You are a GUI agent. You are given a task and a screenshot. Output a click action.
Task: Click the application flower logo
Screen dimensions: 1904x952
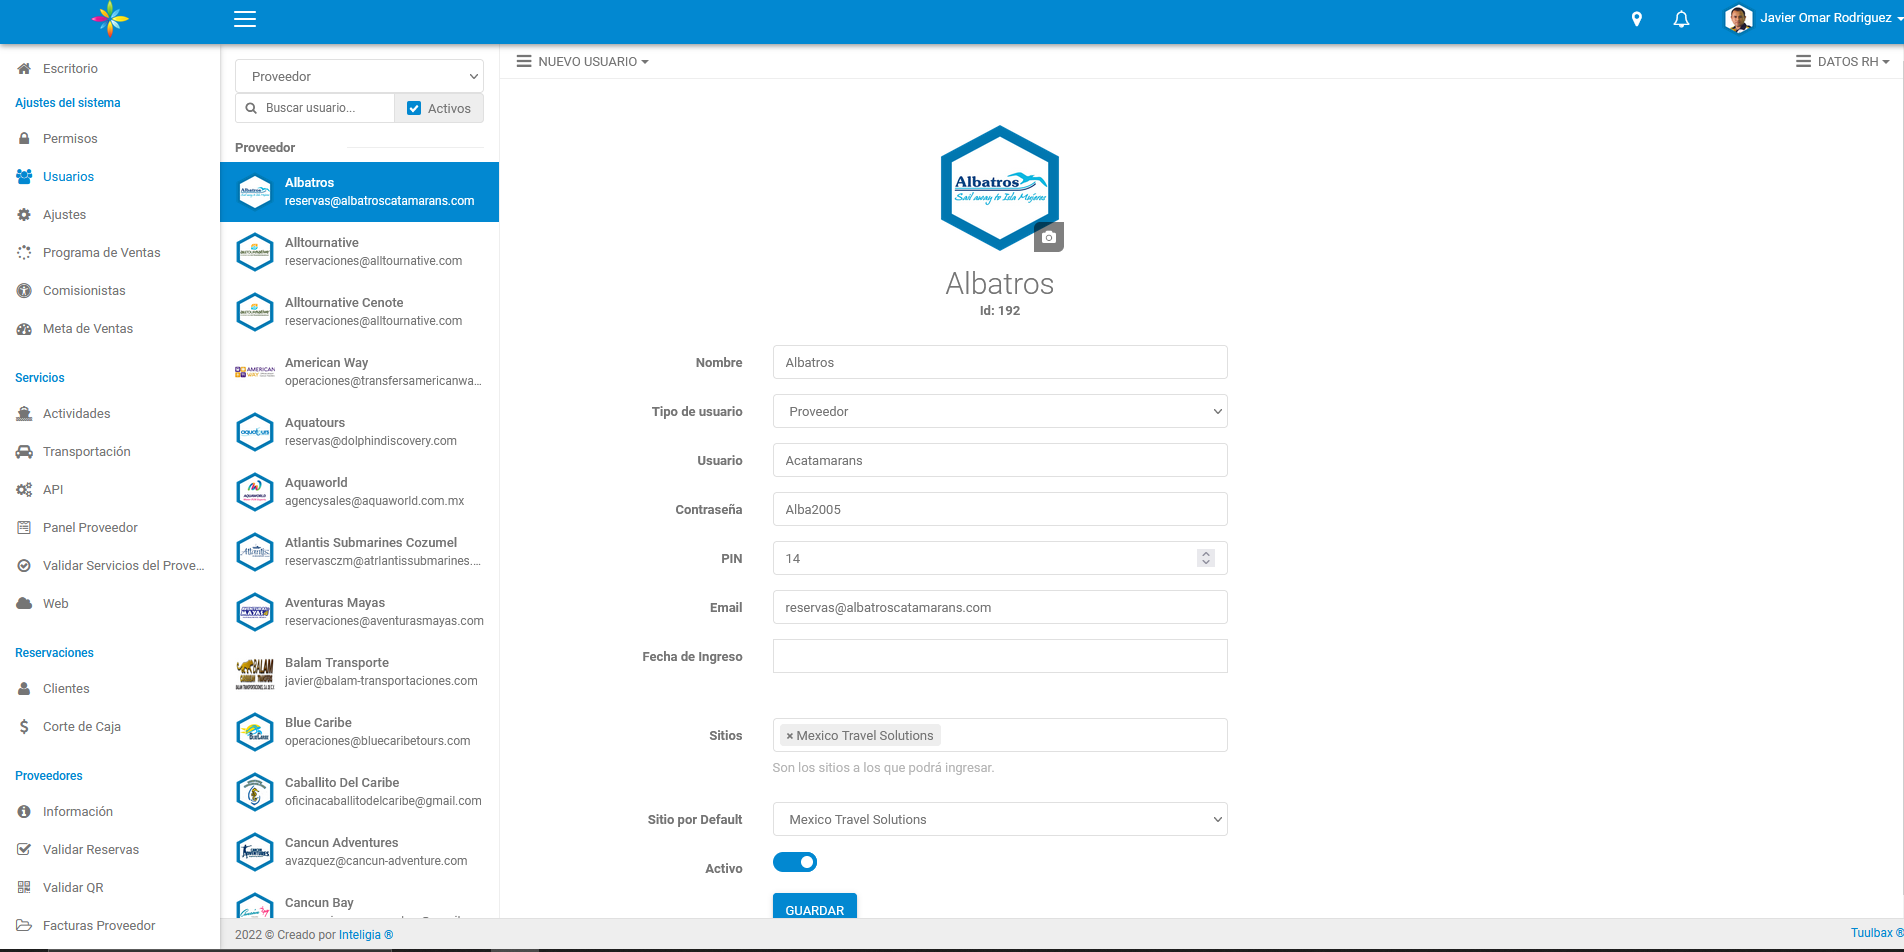[110, 19]
